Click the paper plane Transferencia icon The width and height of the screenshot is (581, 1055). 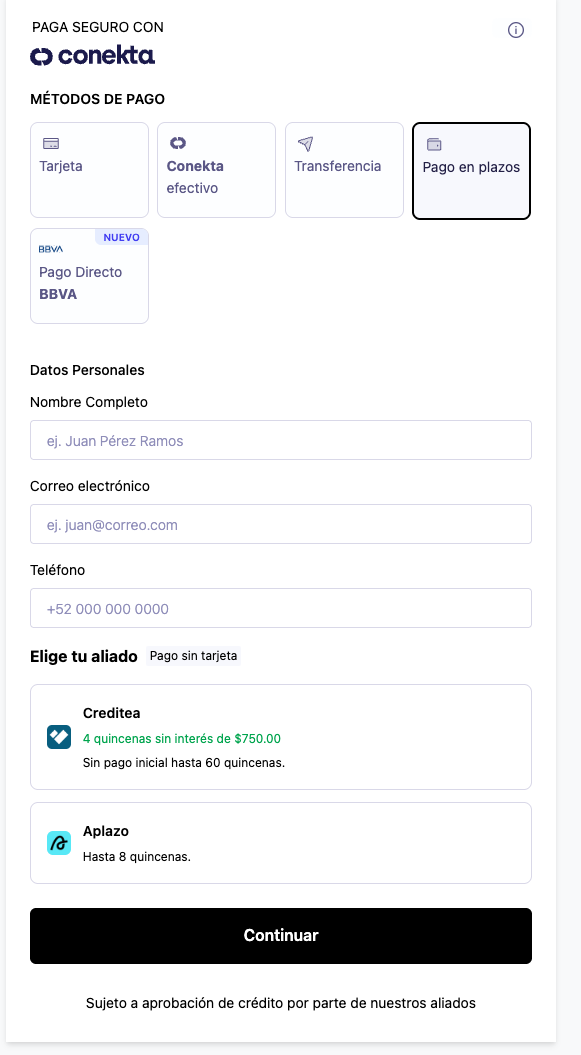click(x=305, y=143)
